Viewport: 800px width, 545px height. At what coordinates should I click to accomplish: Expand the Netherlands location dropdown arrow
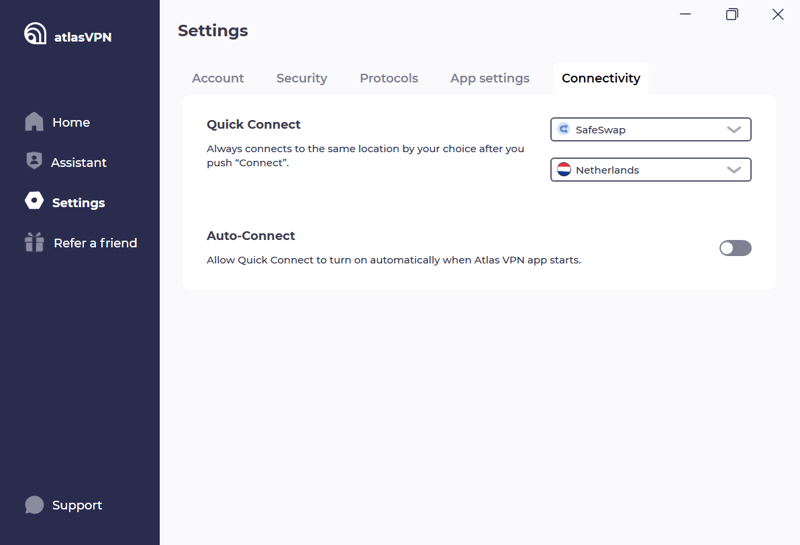point(734,170)
